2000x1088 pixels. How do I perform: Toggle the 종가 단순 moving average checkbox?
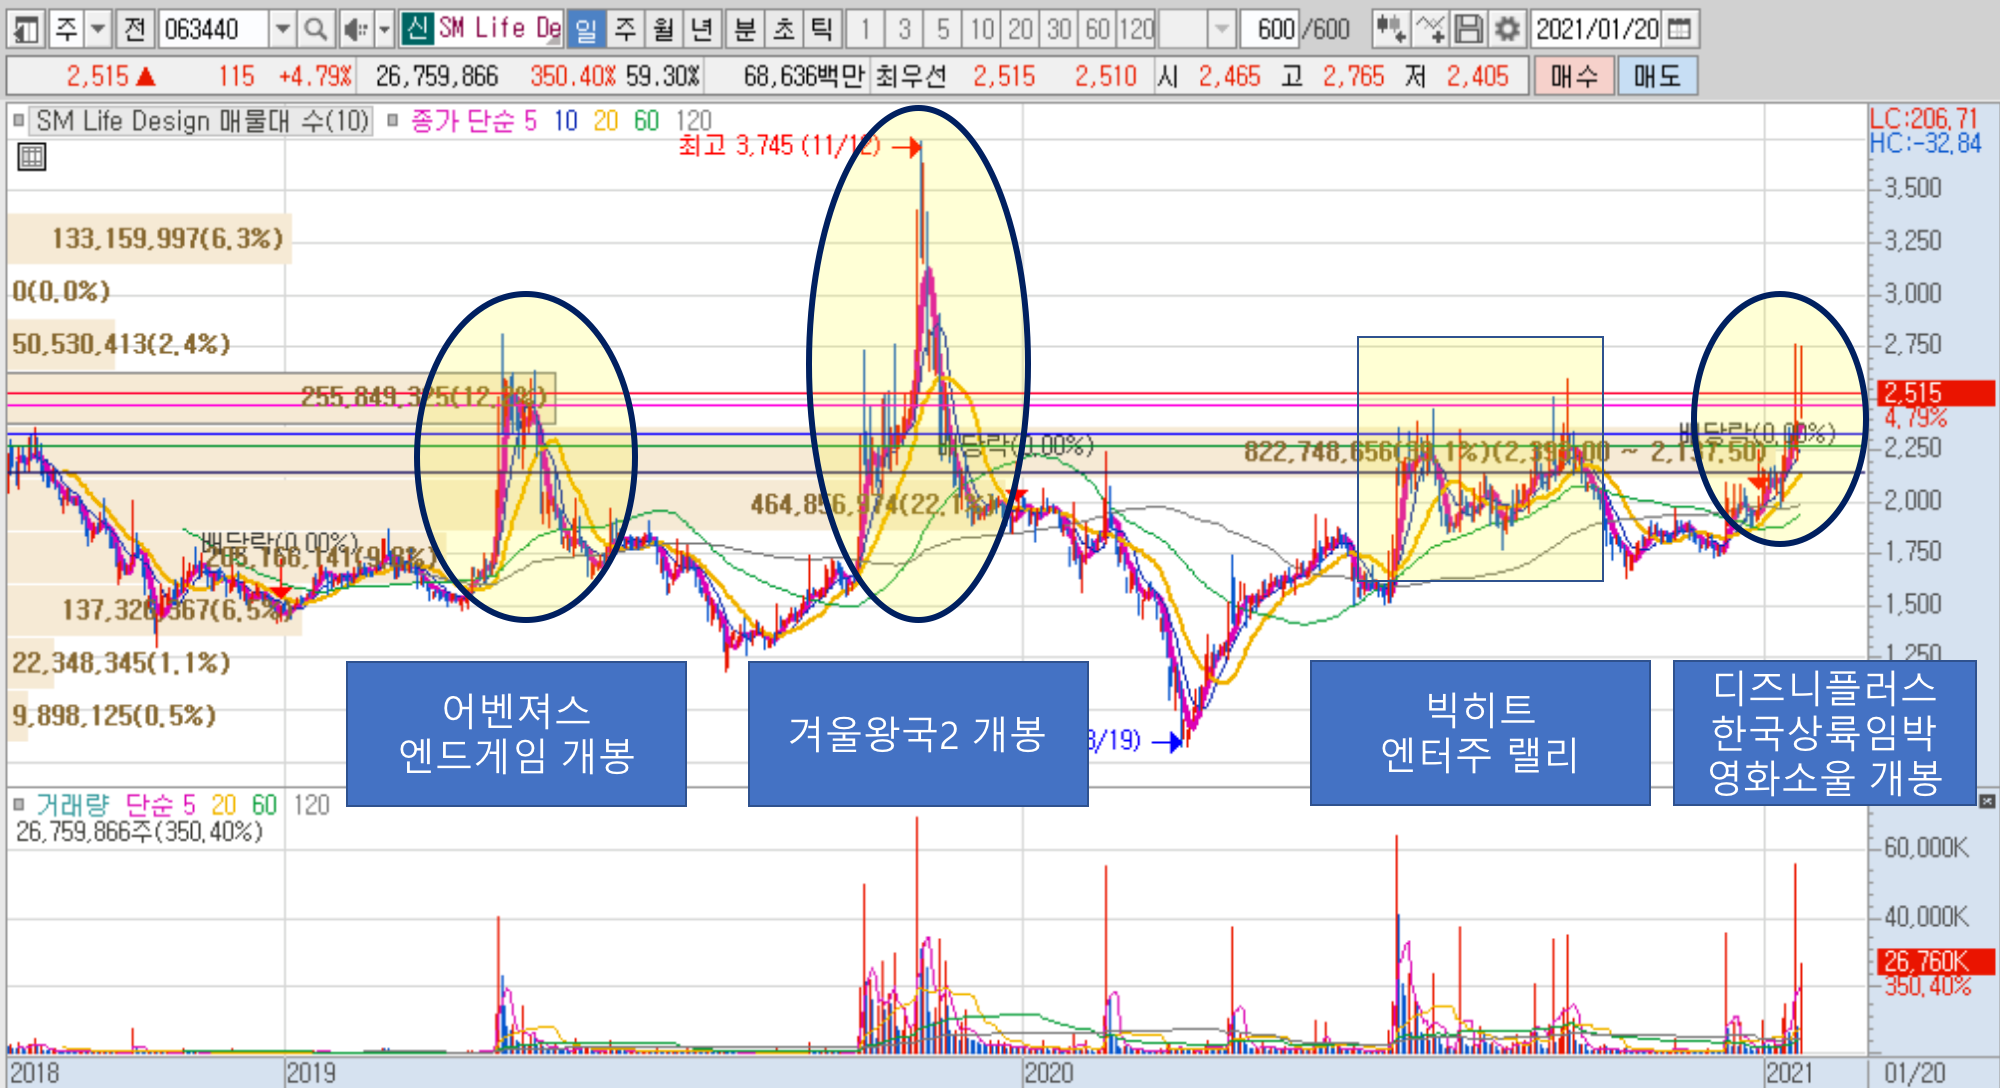point(393,121)
